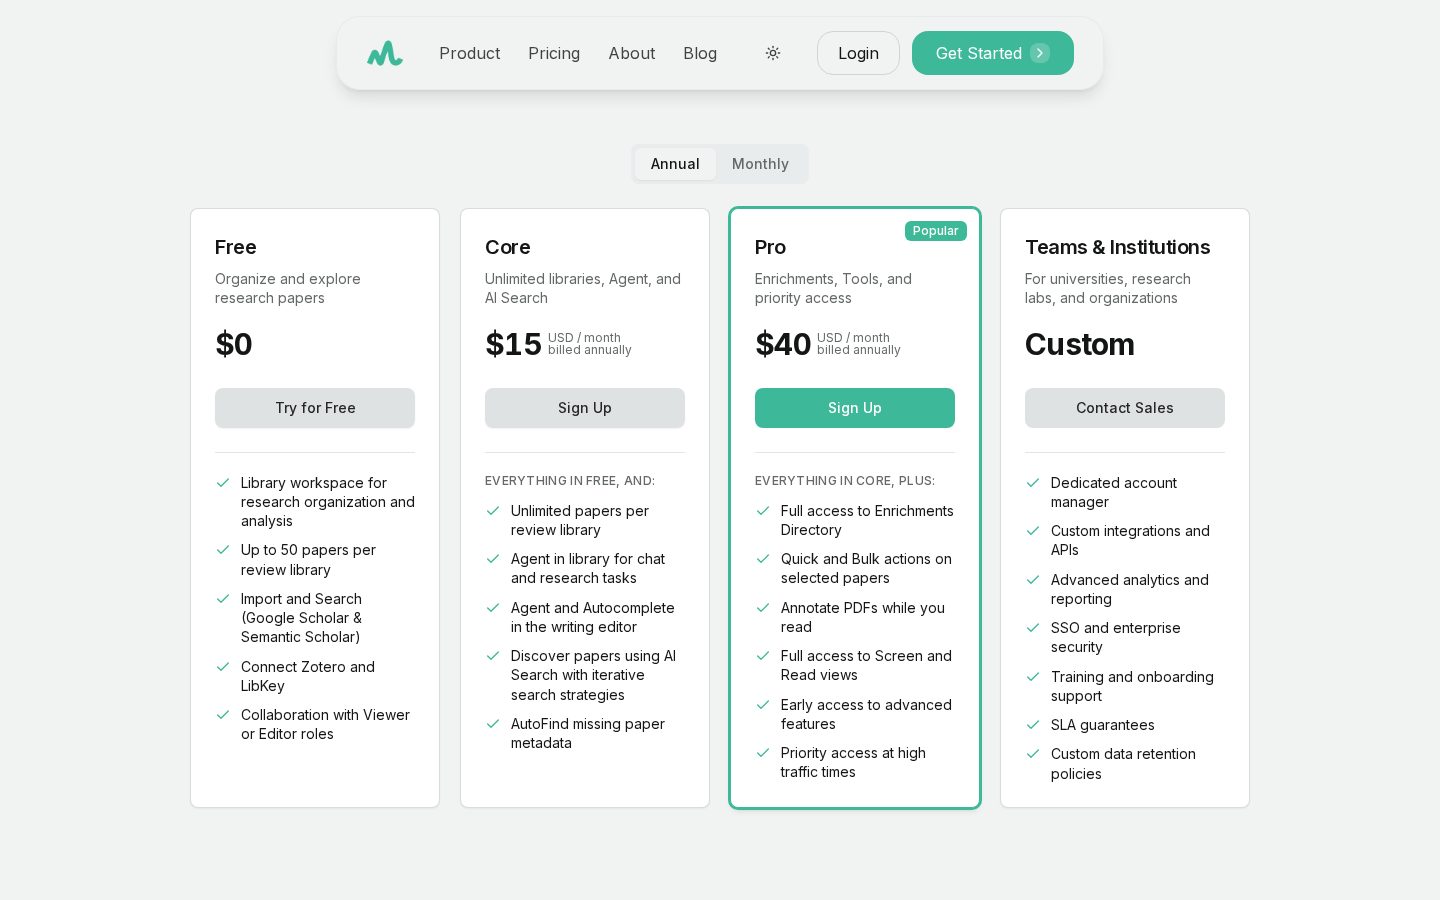Click the $15 Core plan price
This screenshot has width=1440, height=900.
coord(513,344)
